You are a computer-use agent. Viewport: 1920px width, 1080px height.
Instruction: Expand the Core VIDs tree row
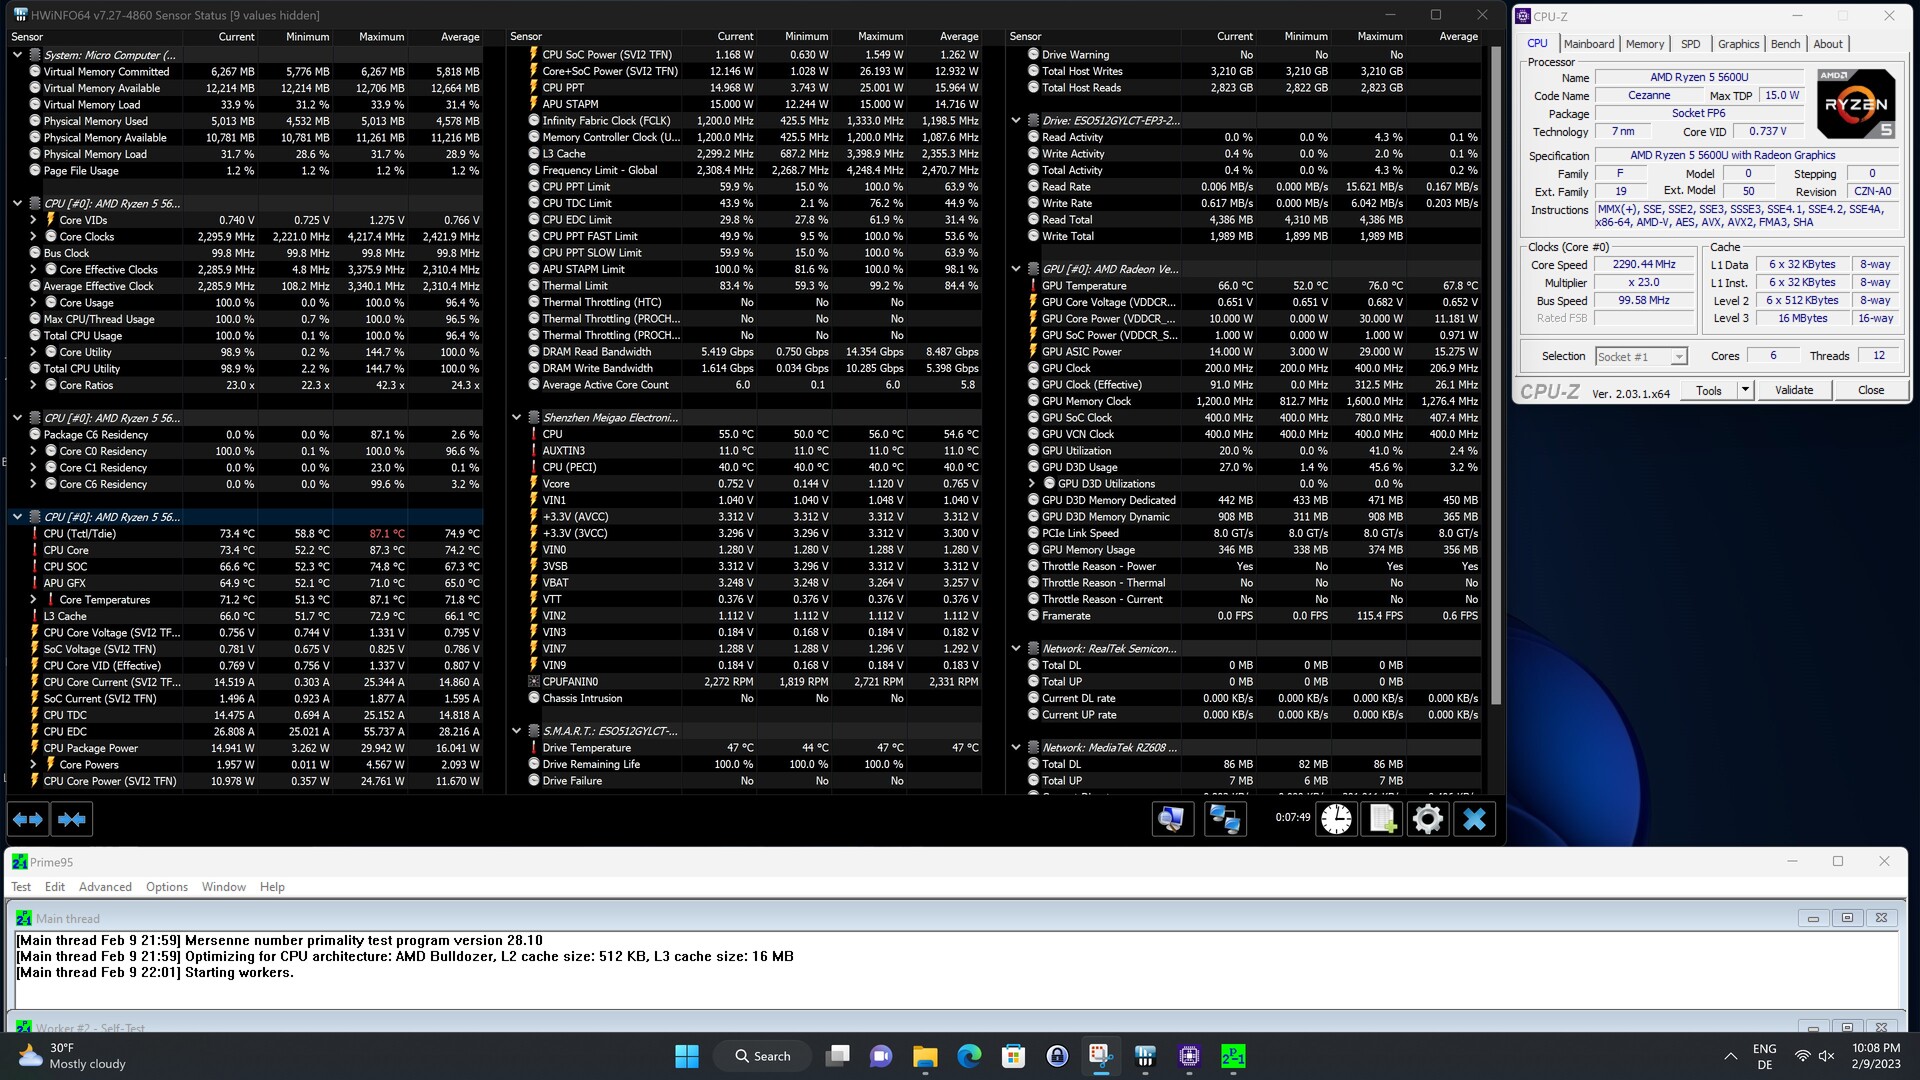[33, 220]
